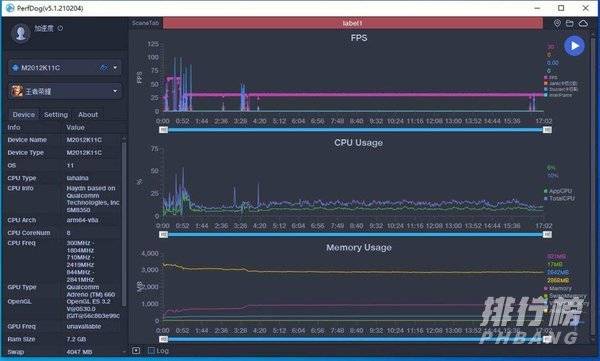The image size is (600, 361).
Task: Toggle the InterFrame series in the FPS legend
Action: (x=558, y=95)
